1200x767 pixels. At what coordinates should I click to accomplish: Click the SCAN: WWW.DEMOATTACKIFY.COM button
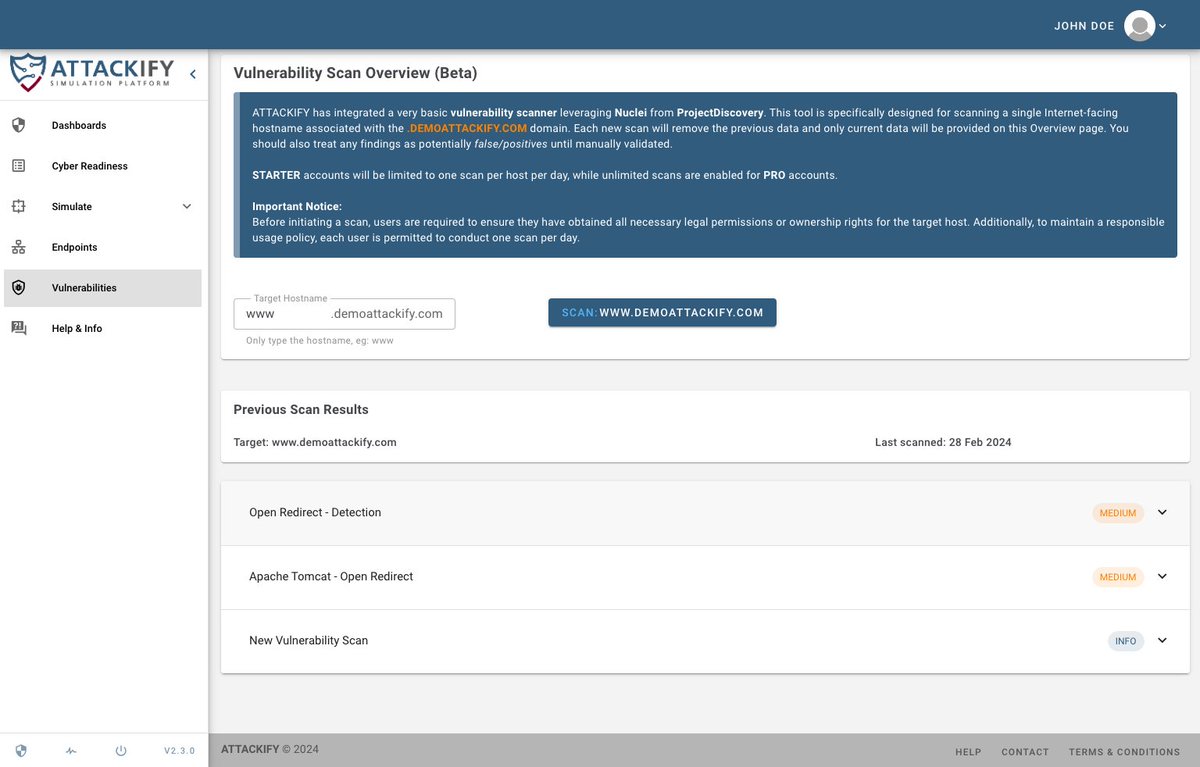(662, 312)
